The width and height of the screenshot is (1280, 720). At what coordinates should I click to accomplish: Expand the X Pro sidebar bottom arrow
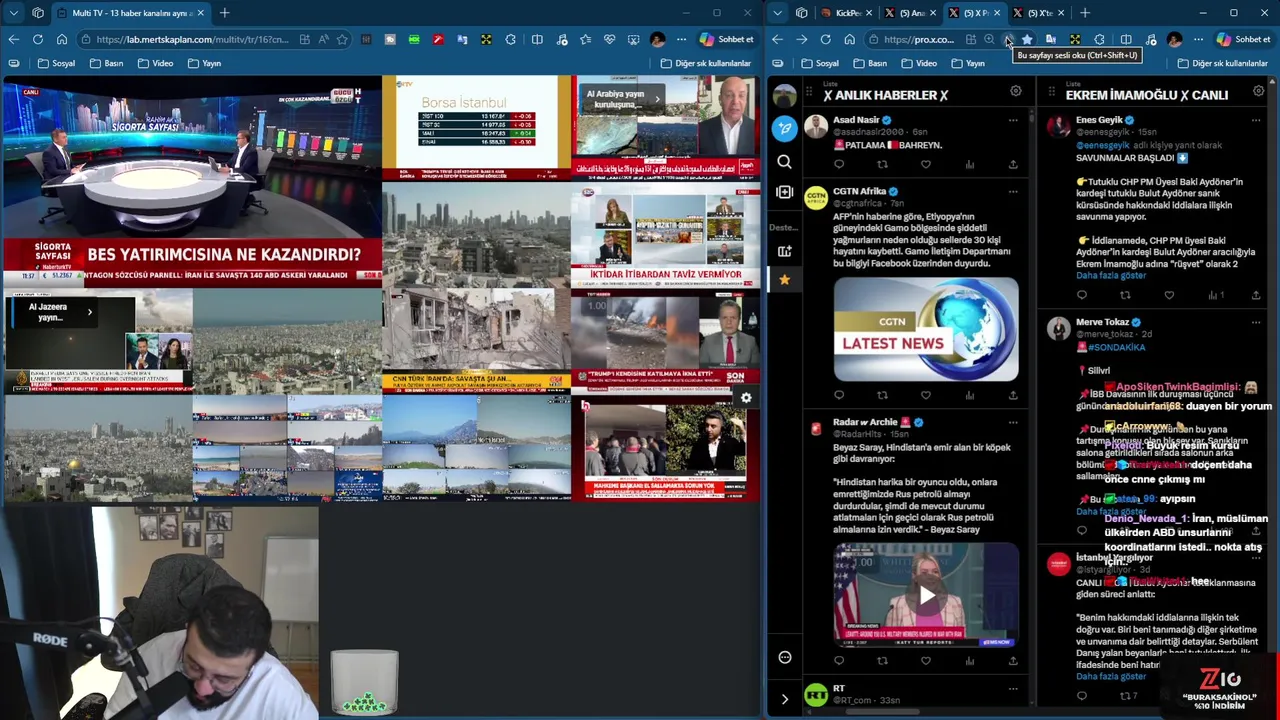(785, 698)
